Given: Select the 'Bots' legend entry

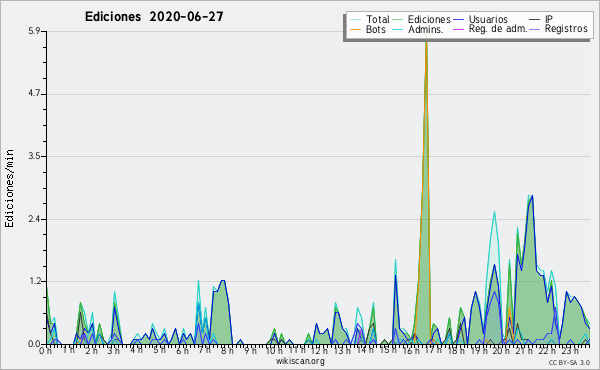Looking at the screenshot, I should coord(376,29).
